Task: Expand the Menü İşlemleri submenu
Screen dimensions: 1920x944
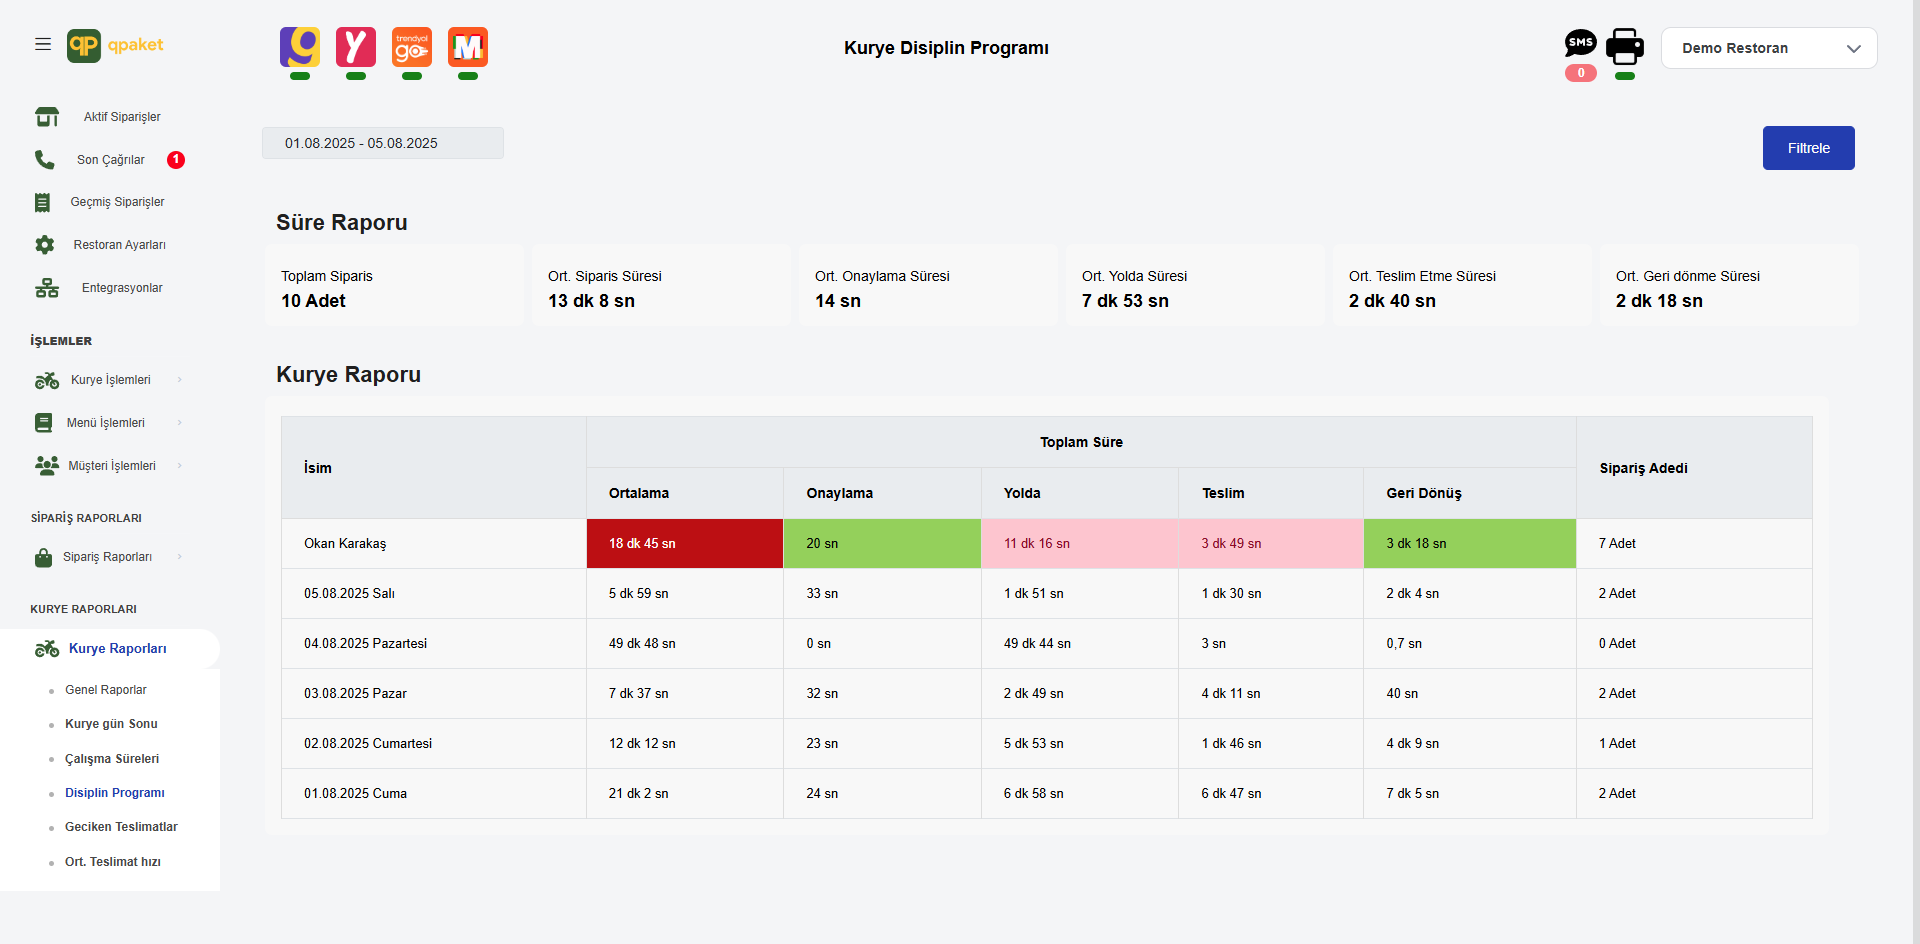Action: point(106,423)
